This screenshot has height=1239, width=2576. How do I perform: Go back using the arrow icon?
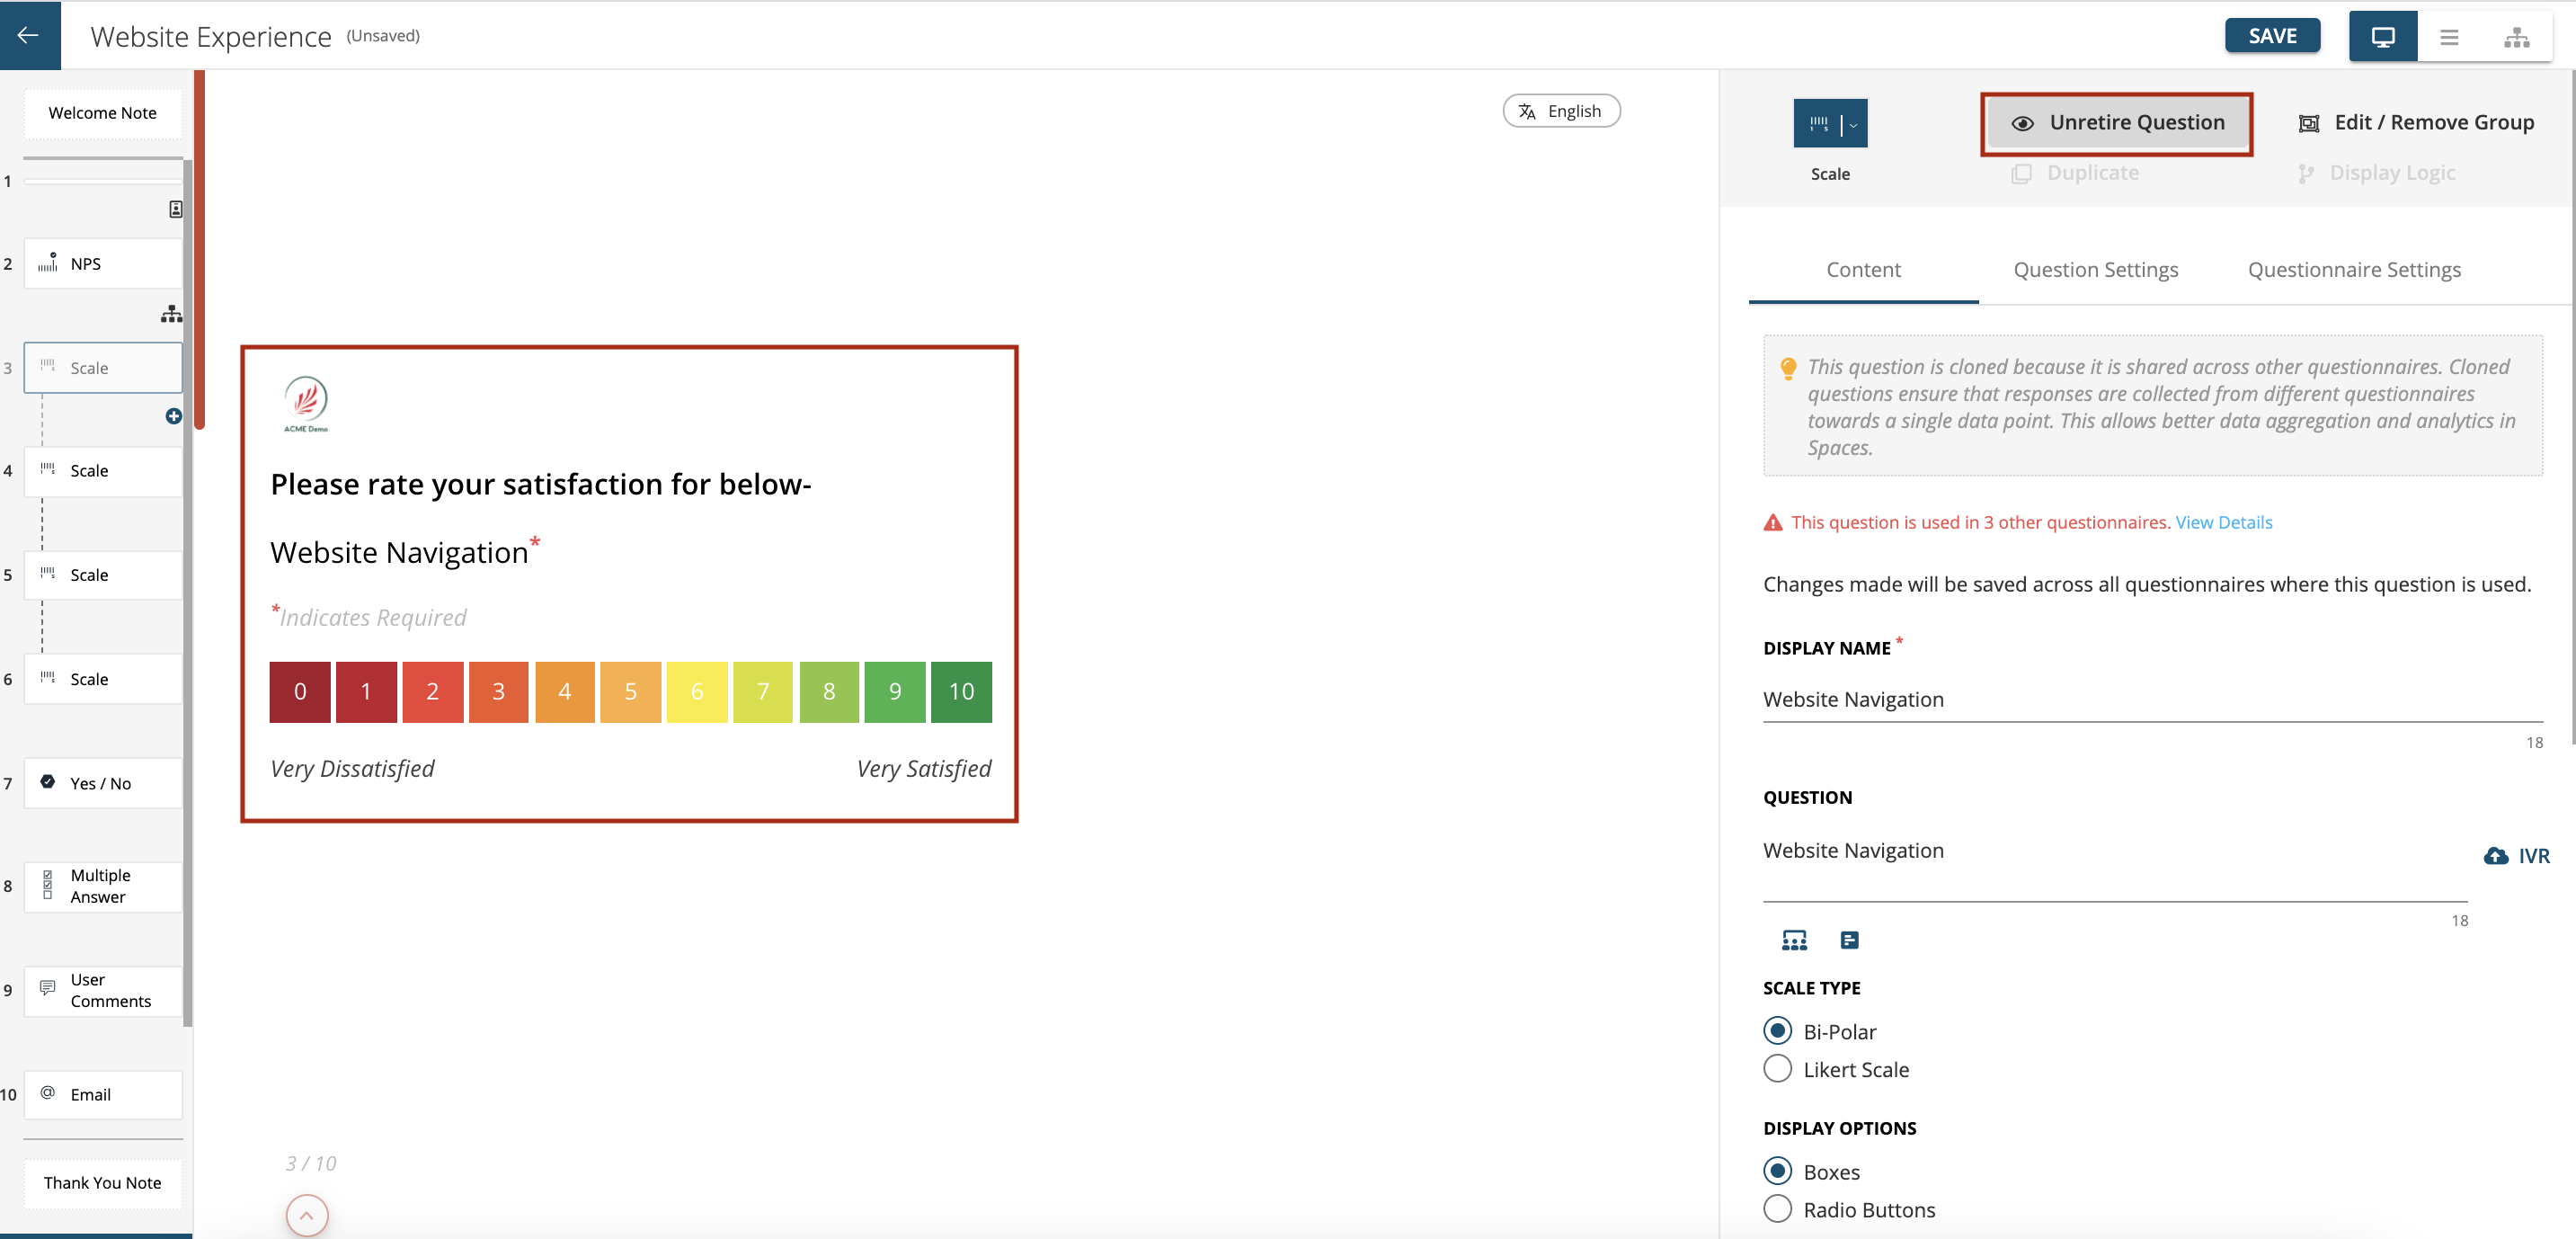(29, 35)
